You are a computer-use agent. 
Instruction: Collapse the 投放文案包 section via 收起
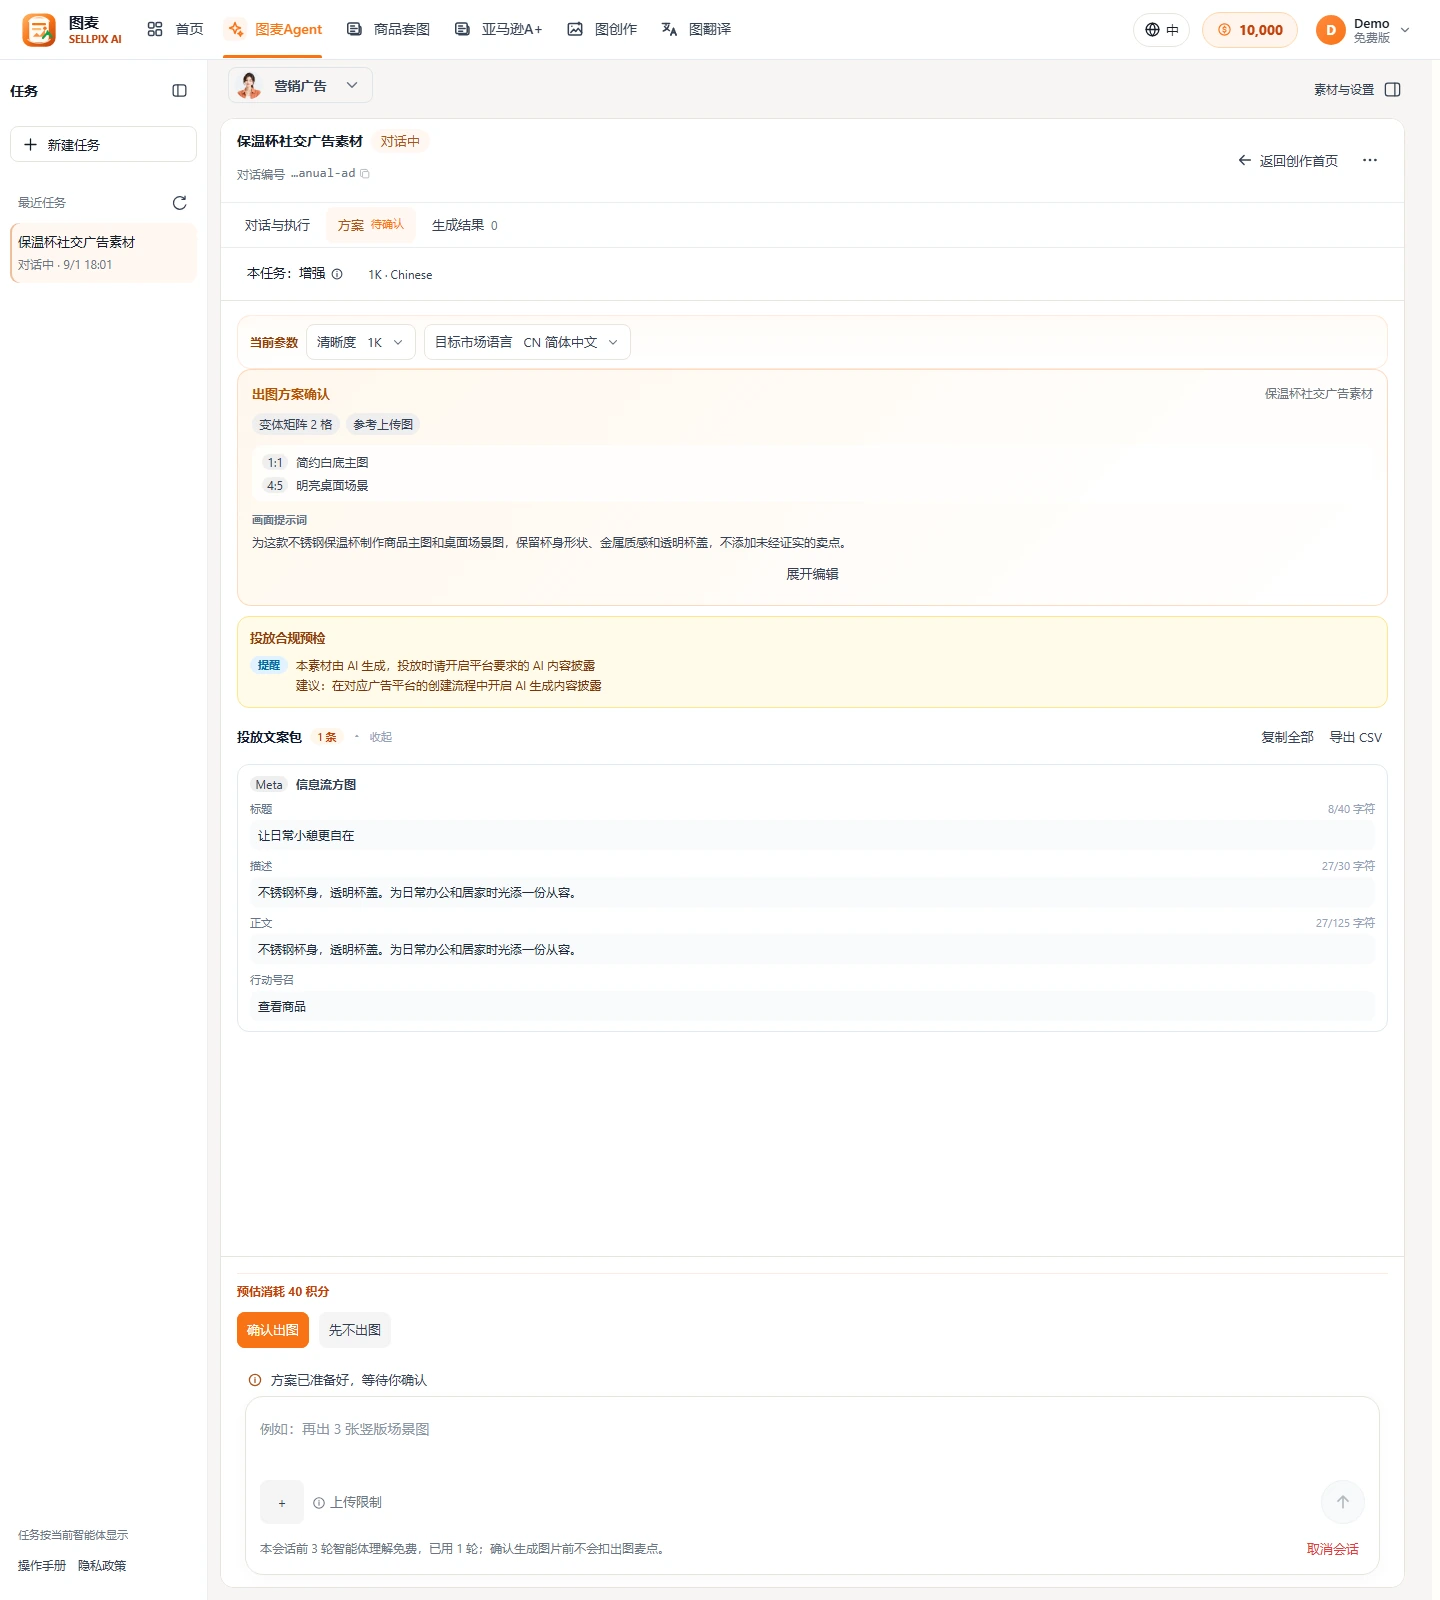[381, 737]
